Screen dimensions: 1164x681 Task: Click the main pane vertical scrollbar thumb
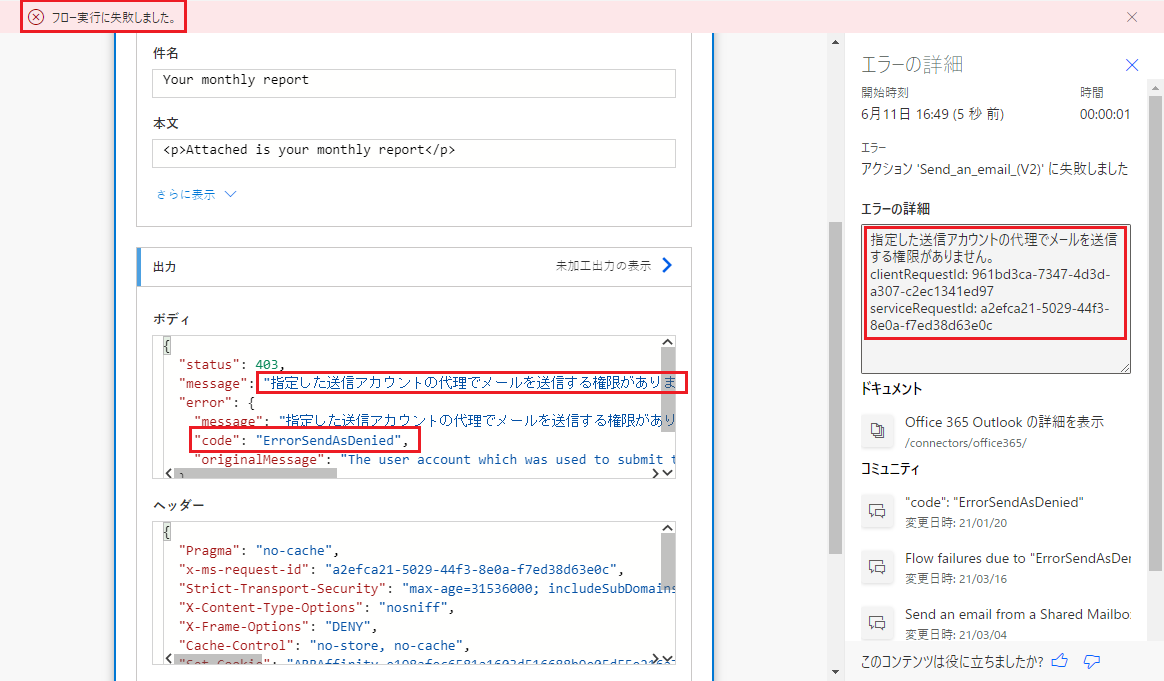pyautogui.click(x=835, y=386)
